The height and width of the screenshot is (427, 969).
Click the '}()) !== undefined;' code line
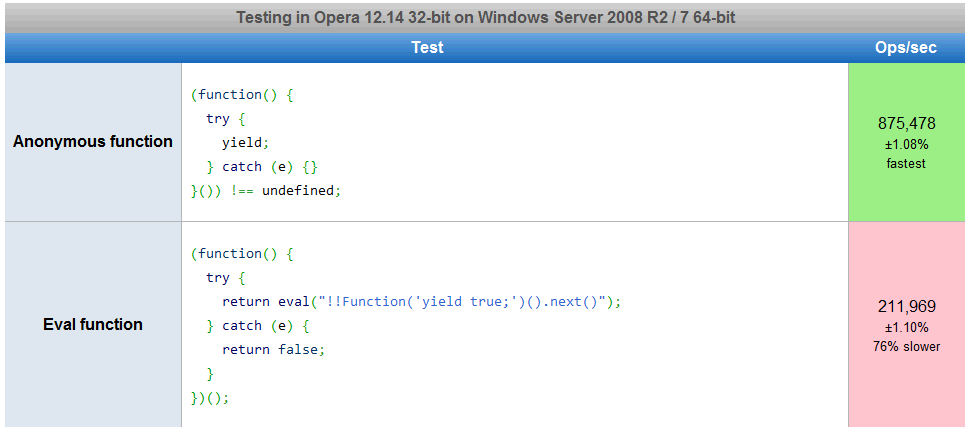266,191
